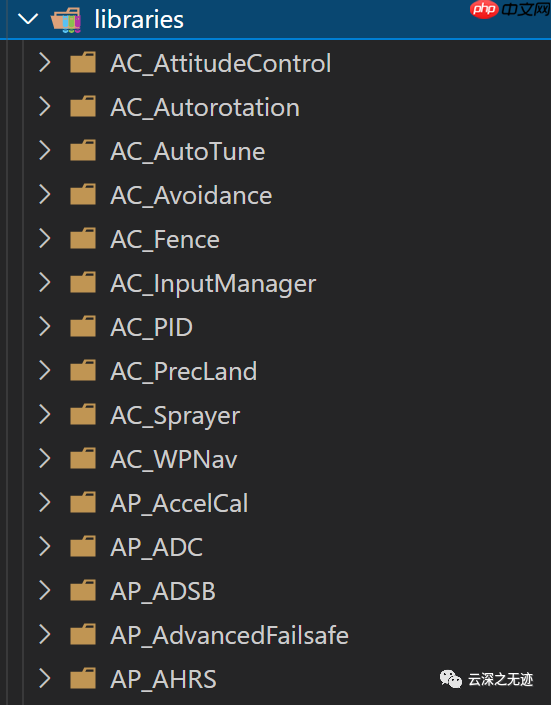Select the libraries header label

point(139,20)
